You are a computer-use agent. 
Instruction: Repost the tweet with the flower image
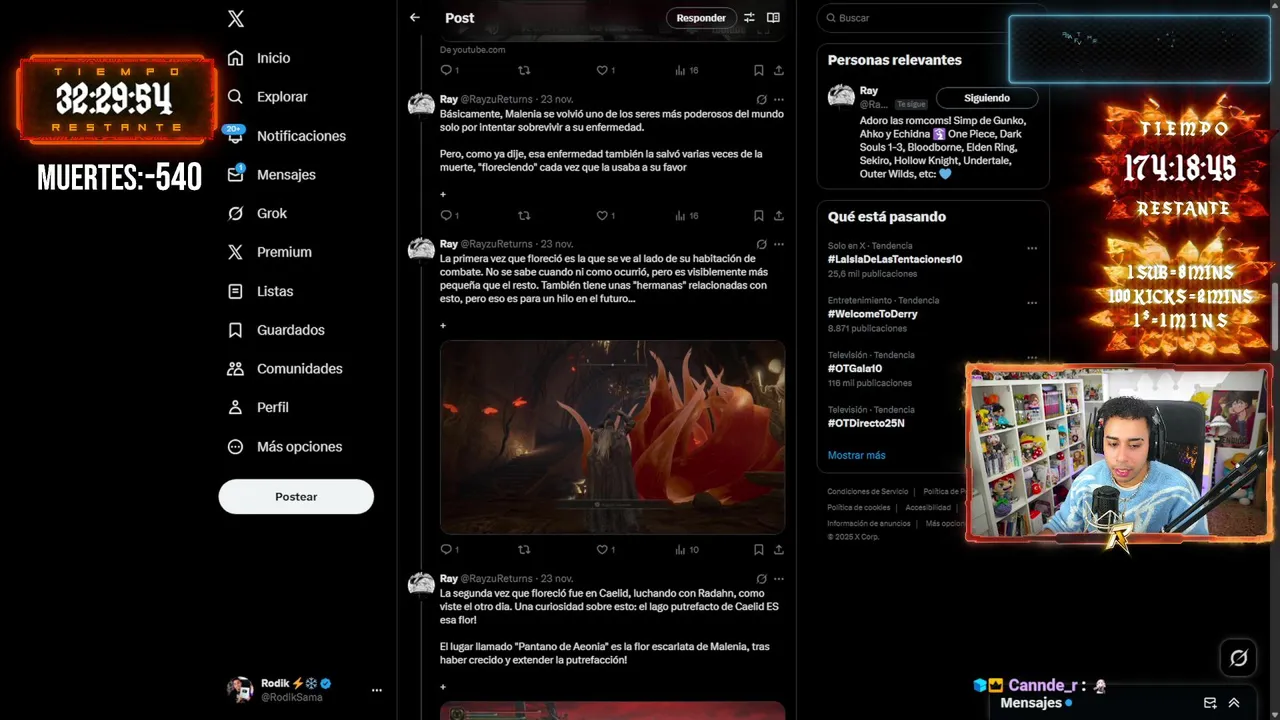pos(524,549)
